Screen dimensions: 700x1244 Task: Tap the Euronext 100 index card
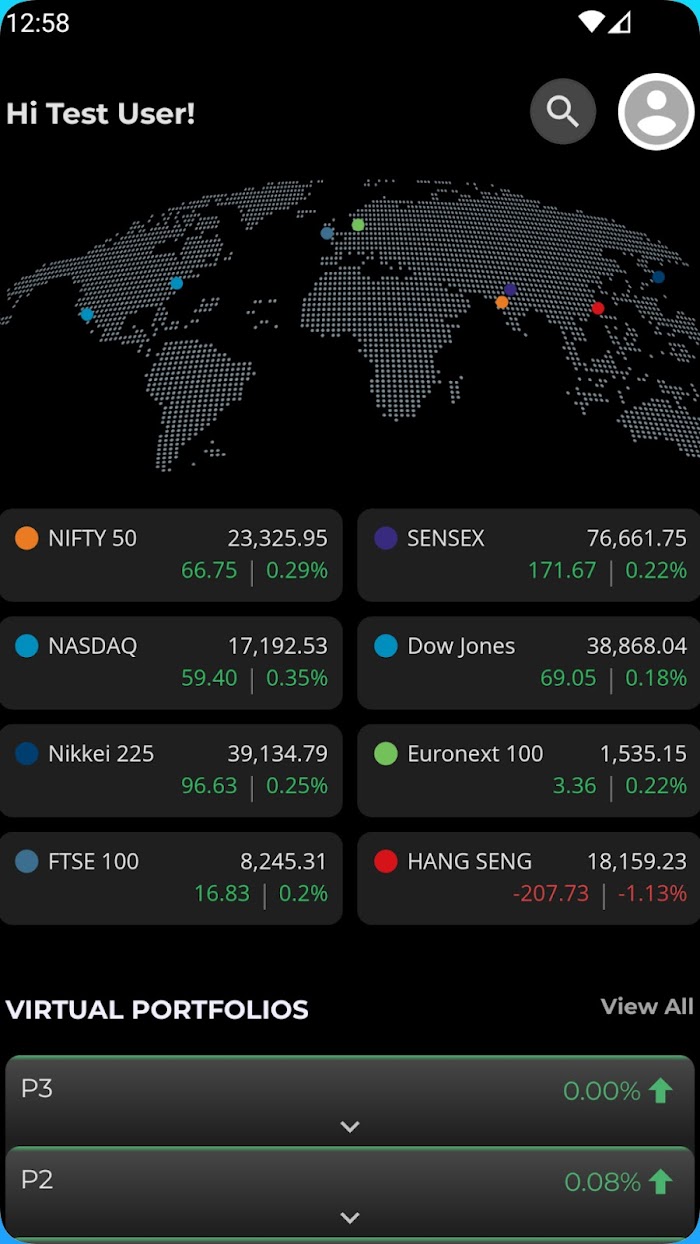pos(529,771)
